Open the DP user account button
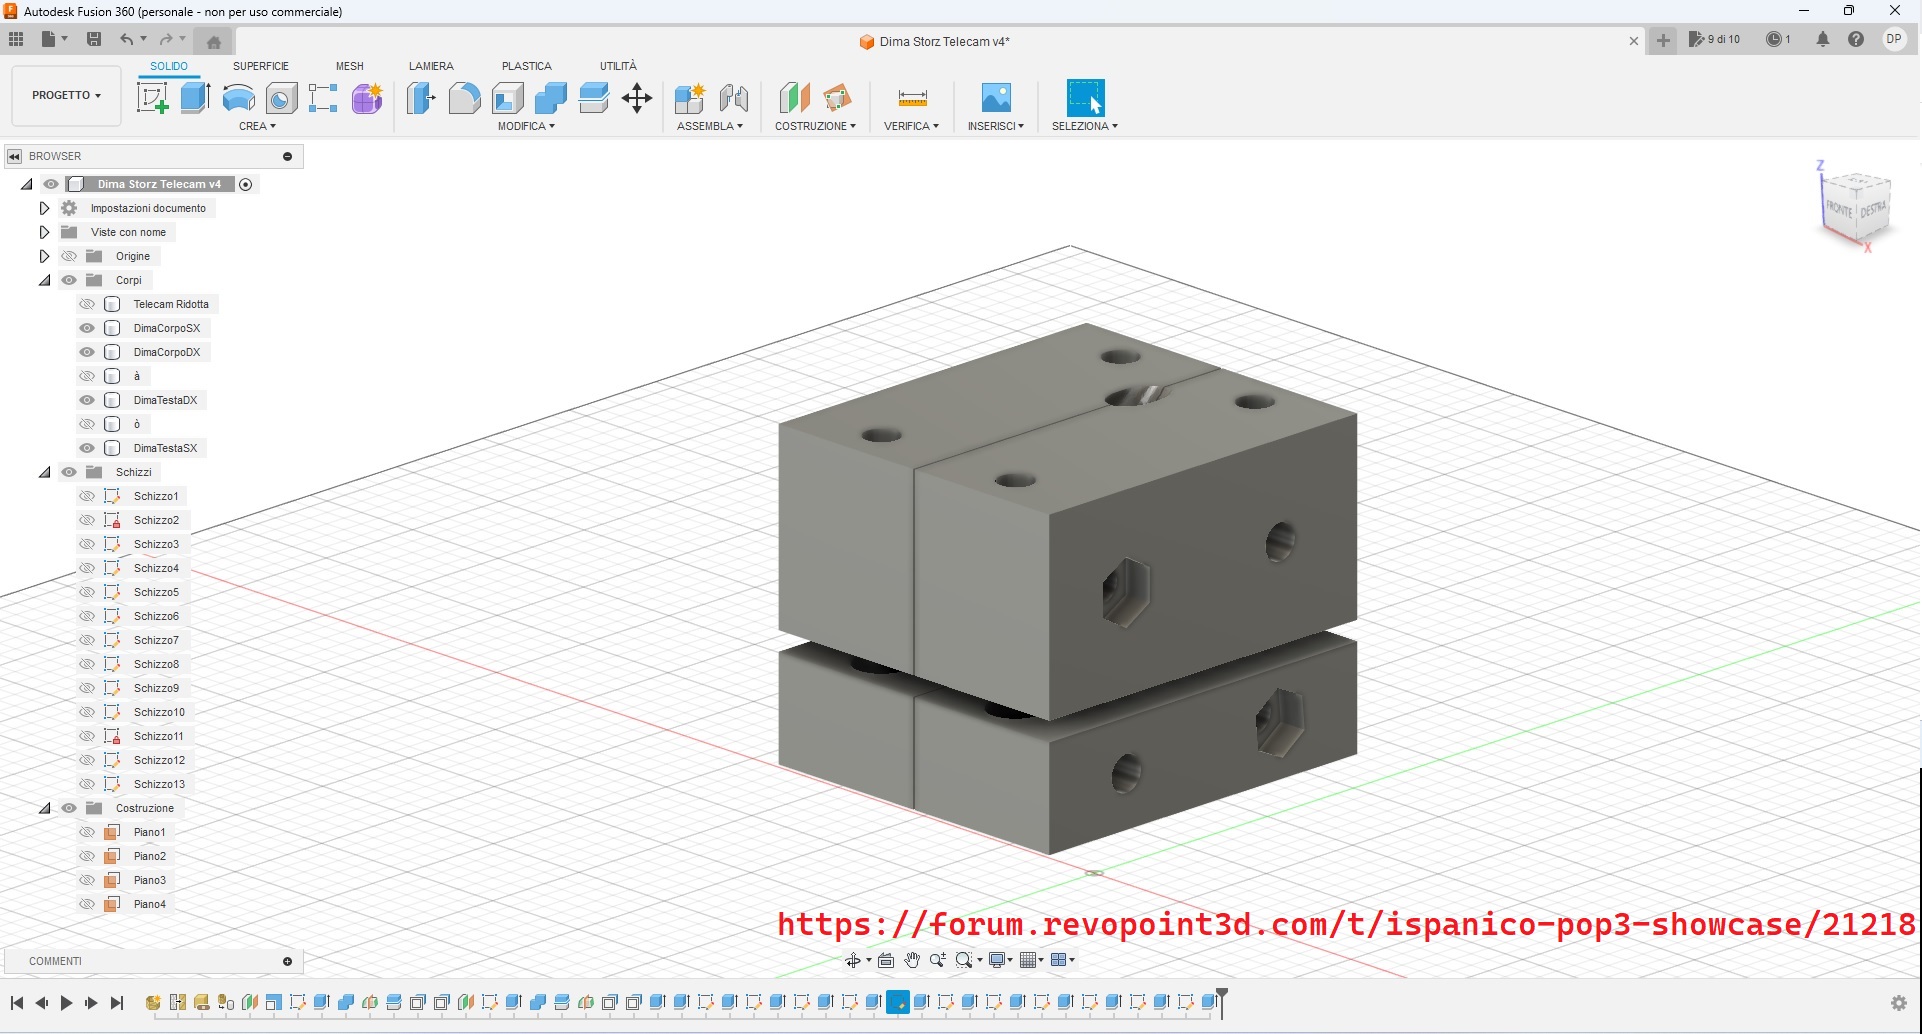This screenshot has height=1034, width=1922. (1894, 39)
